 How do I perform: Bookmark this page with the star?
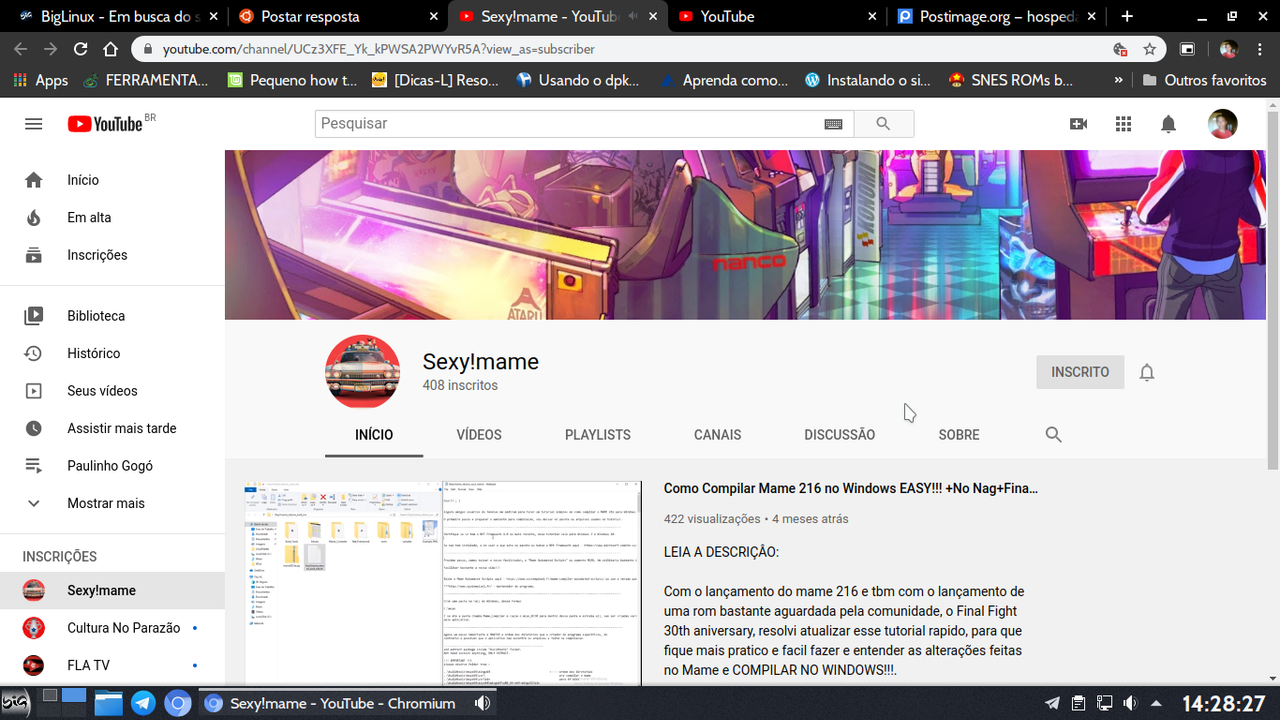point(1150,49)
